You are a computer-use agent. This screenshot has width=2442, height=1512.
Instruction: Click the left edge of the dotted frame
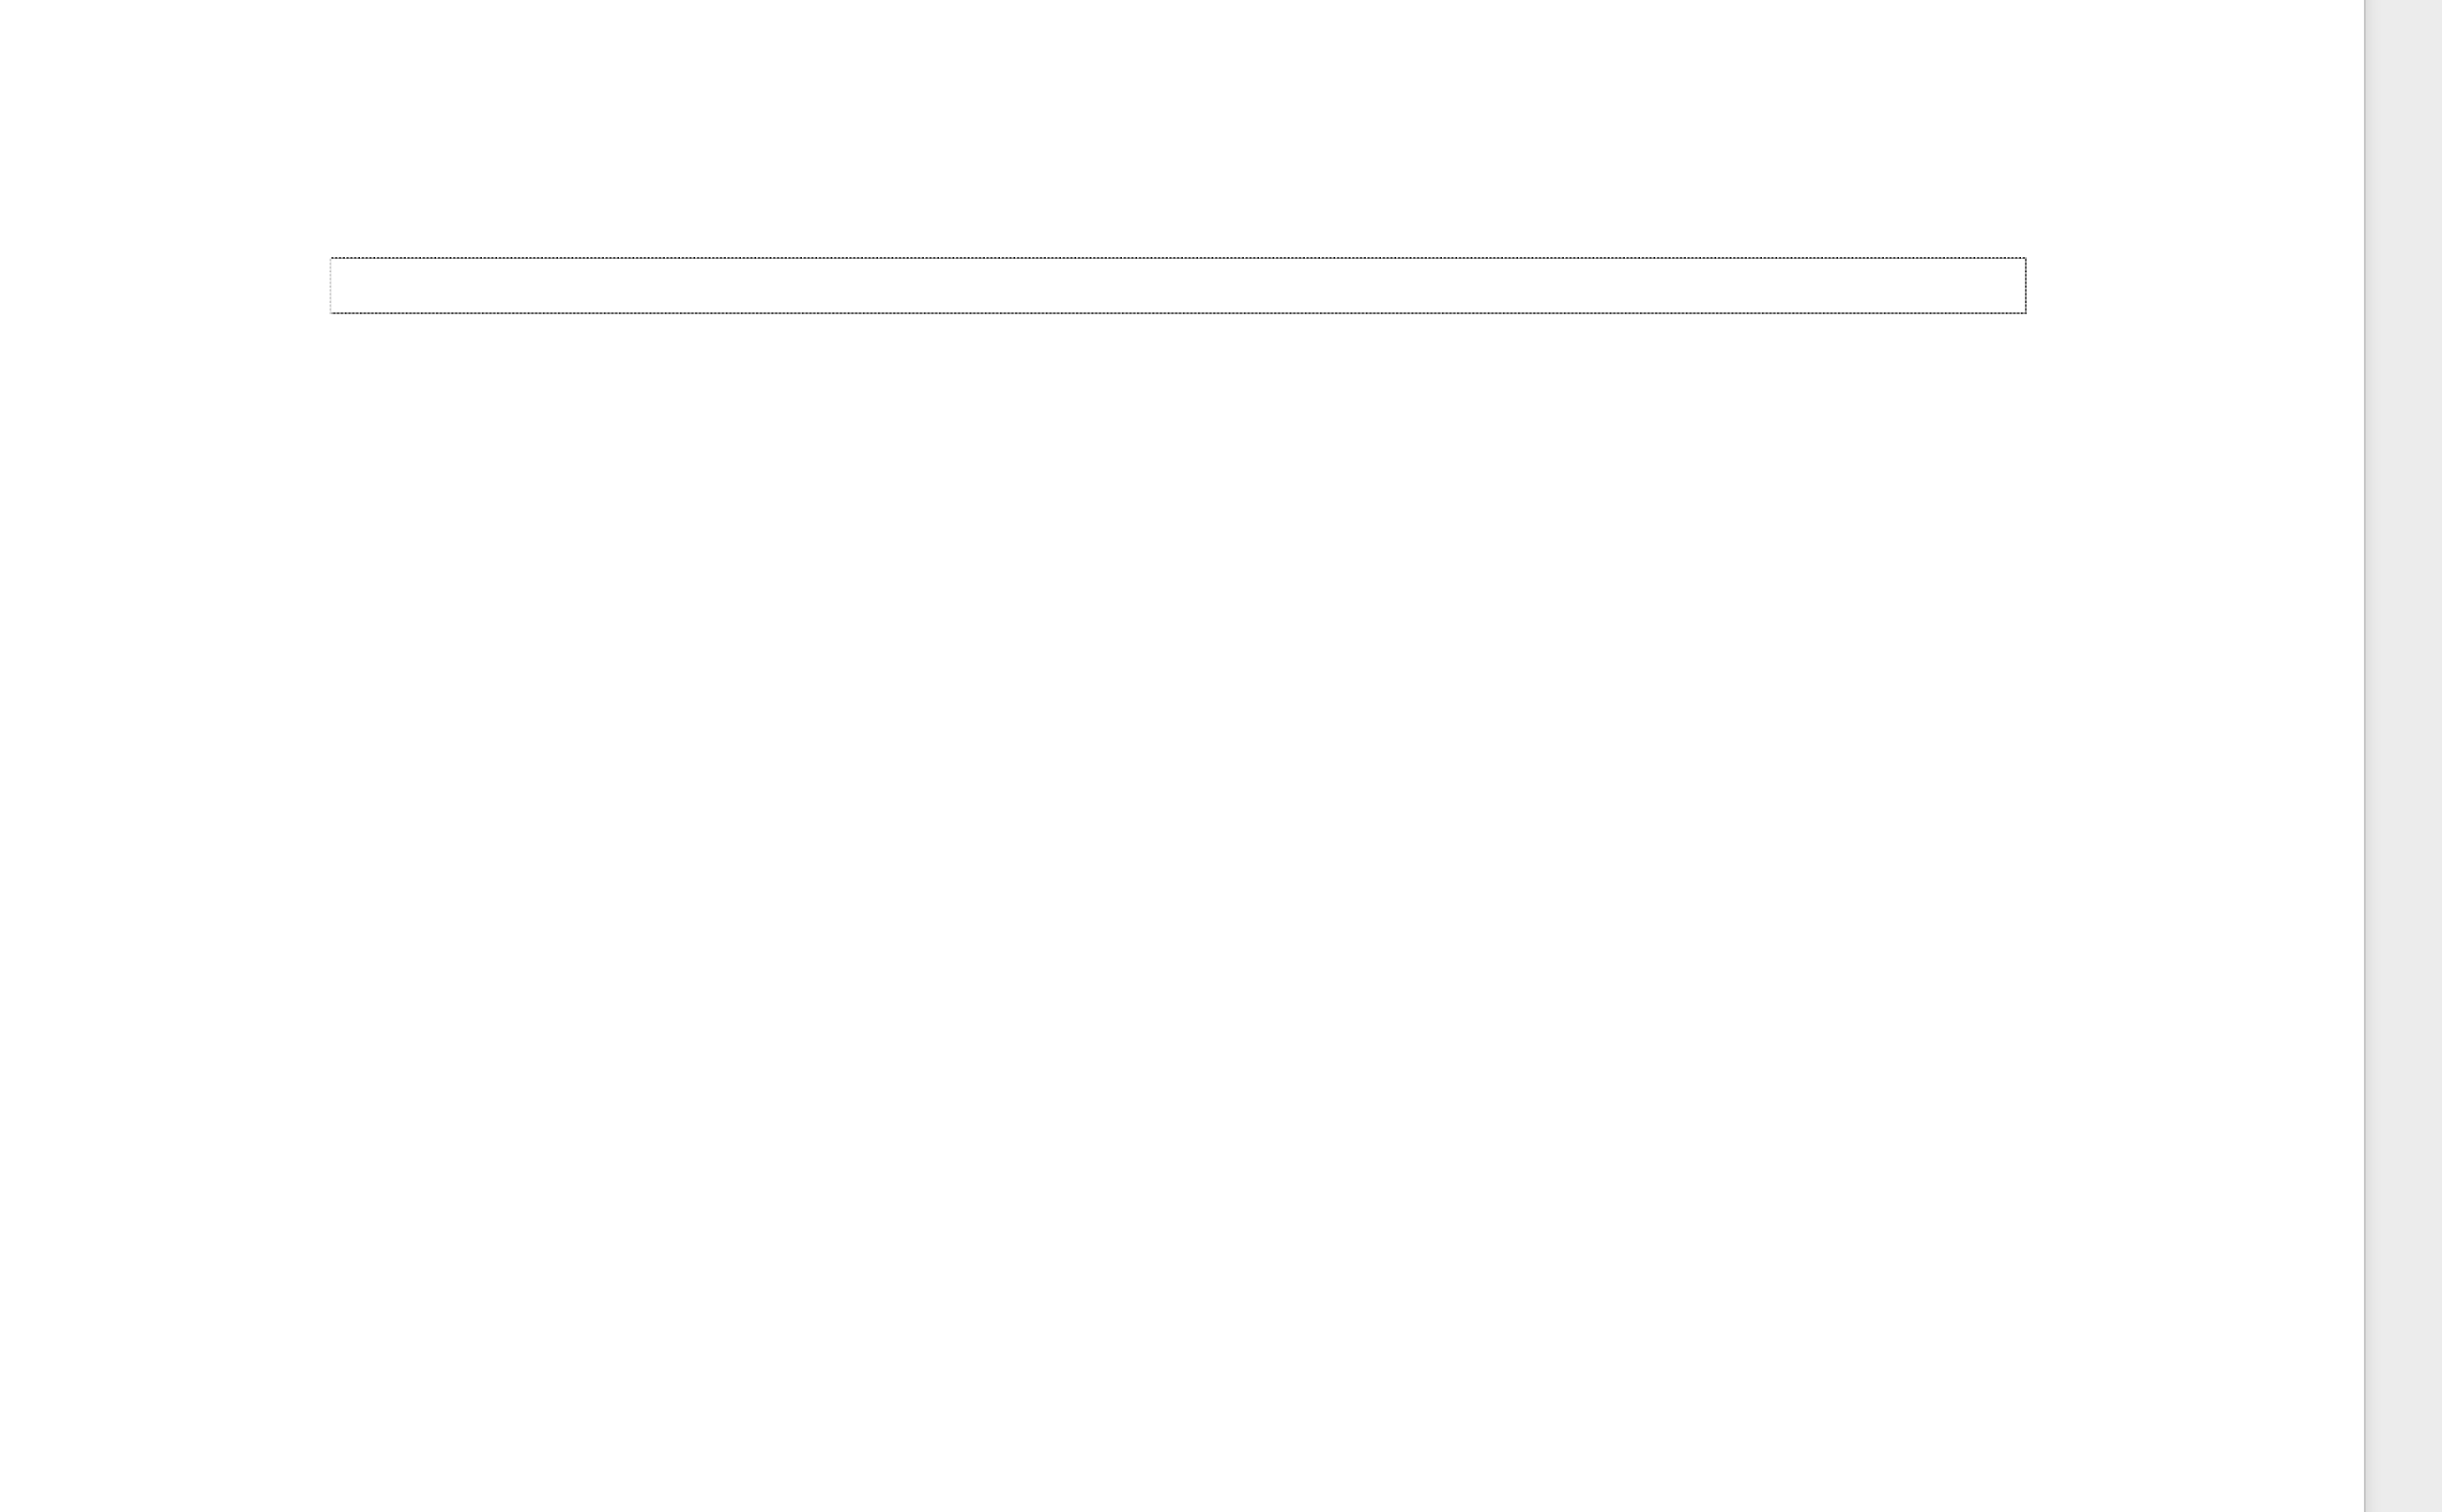coord(331,286)
